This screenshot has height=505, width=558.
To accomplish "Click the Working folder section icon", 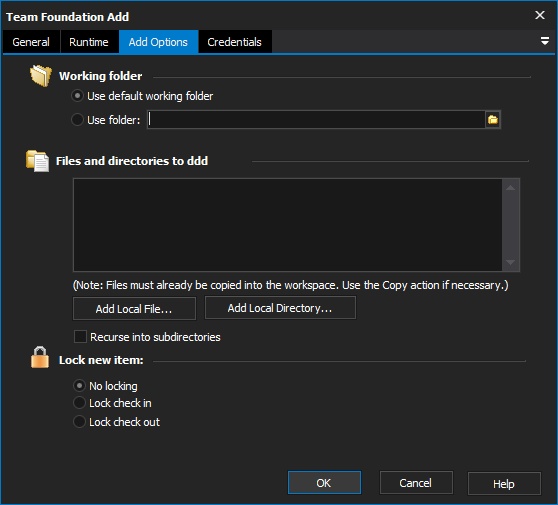I will [x=41, y=75].
